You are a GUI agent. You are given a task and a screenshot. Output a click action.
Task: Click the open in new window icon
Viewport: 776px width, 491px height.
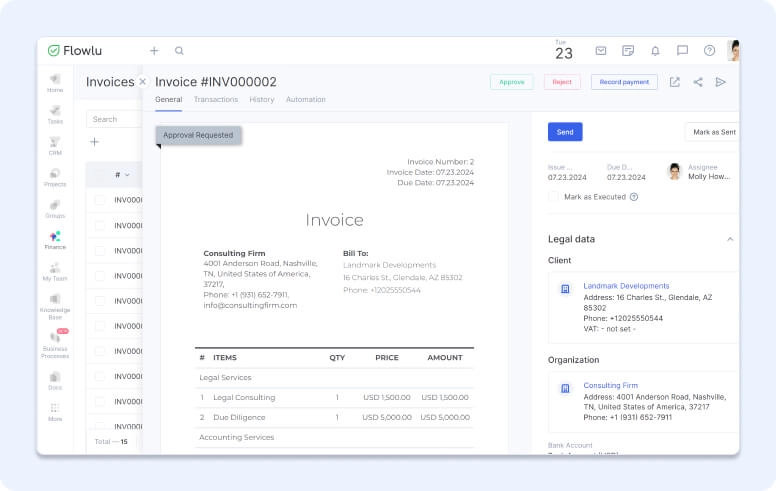pos(675,82)
